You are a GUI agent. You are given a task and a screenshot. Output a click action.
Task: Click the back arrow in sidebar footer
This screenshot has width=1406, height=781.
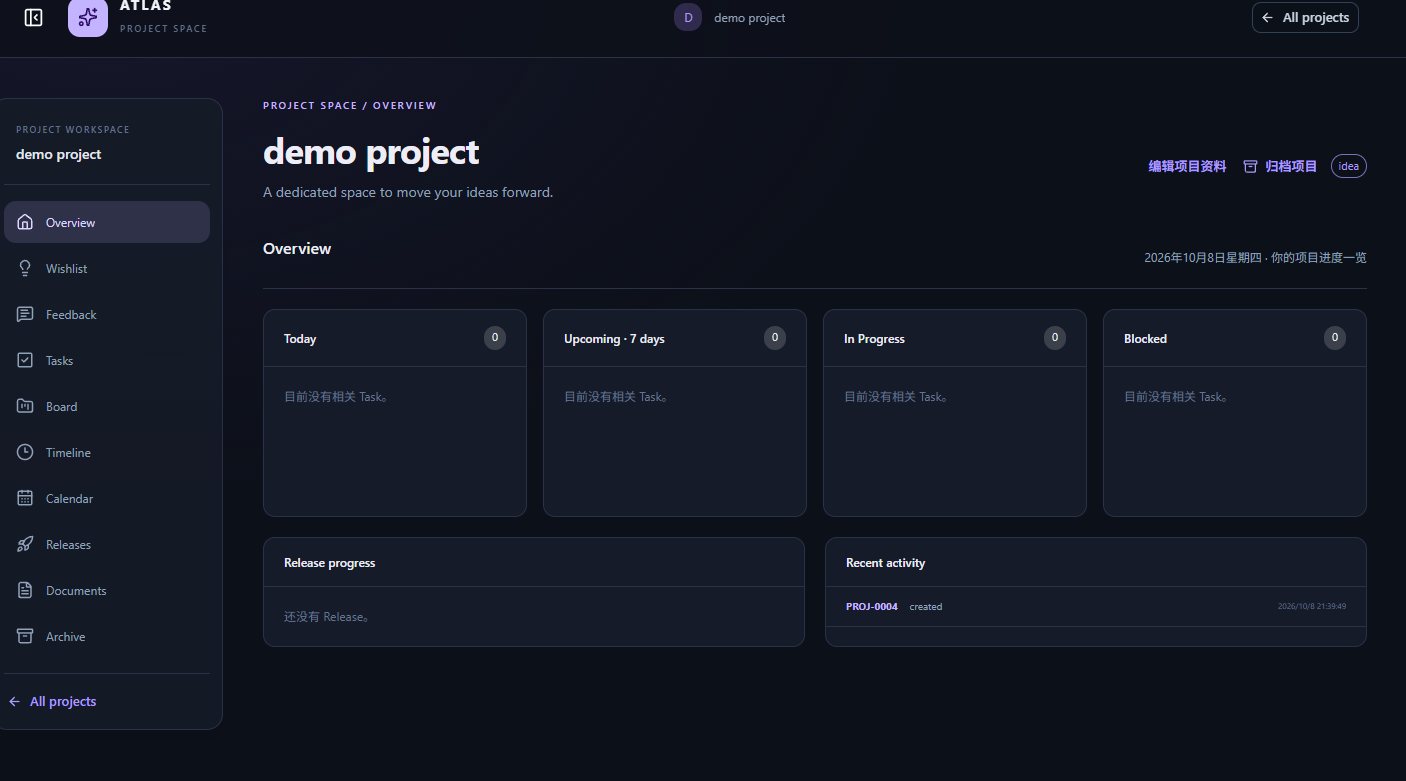click(x=14, y=701)
